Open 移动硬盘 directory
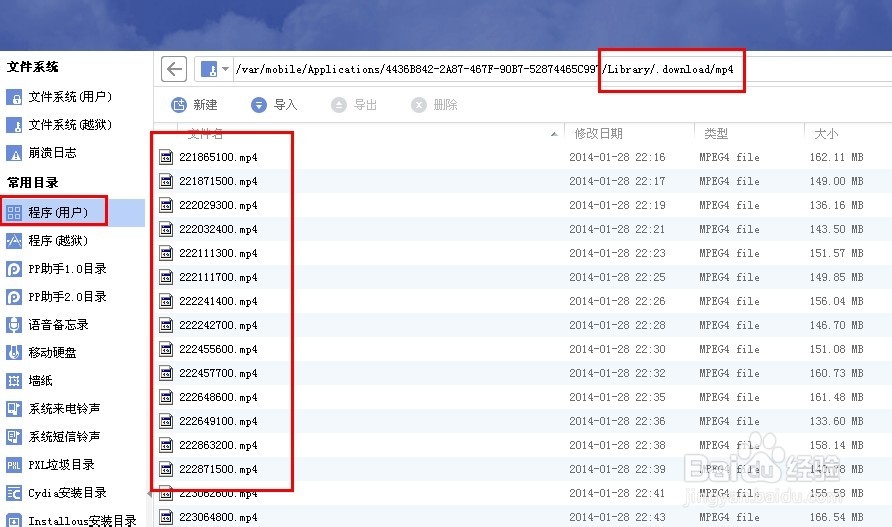Screen dimensions: 892x527 42,352
